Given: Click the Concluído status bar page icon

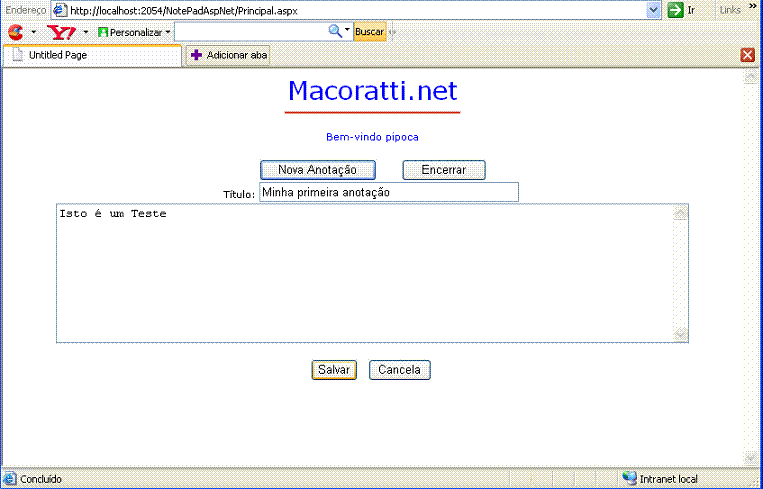Looking at the screenshot, I should pos(10,479).
